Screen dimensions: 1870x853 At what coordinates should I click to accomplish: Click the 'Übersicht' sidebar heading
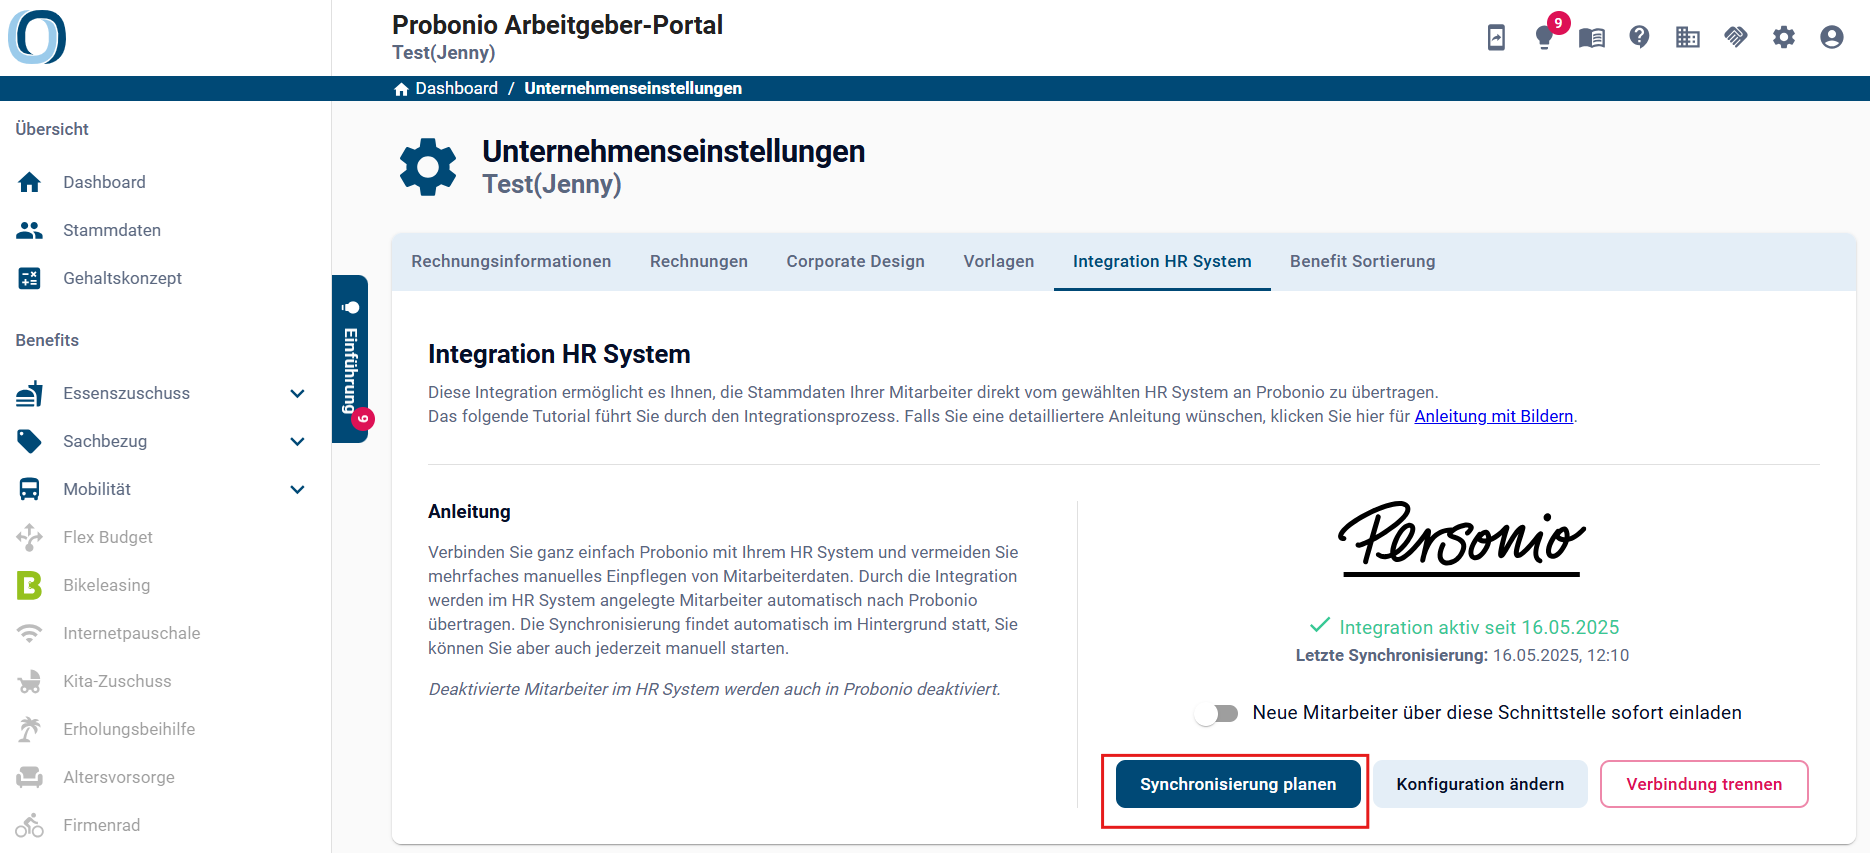52,129
